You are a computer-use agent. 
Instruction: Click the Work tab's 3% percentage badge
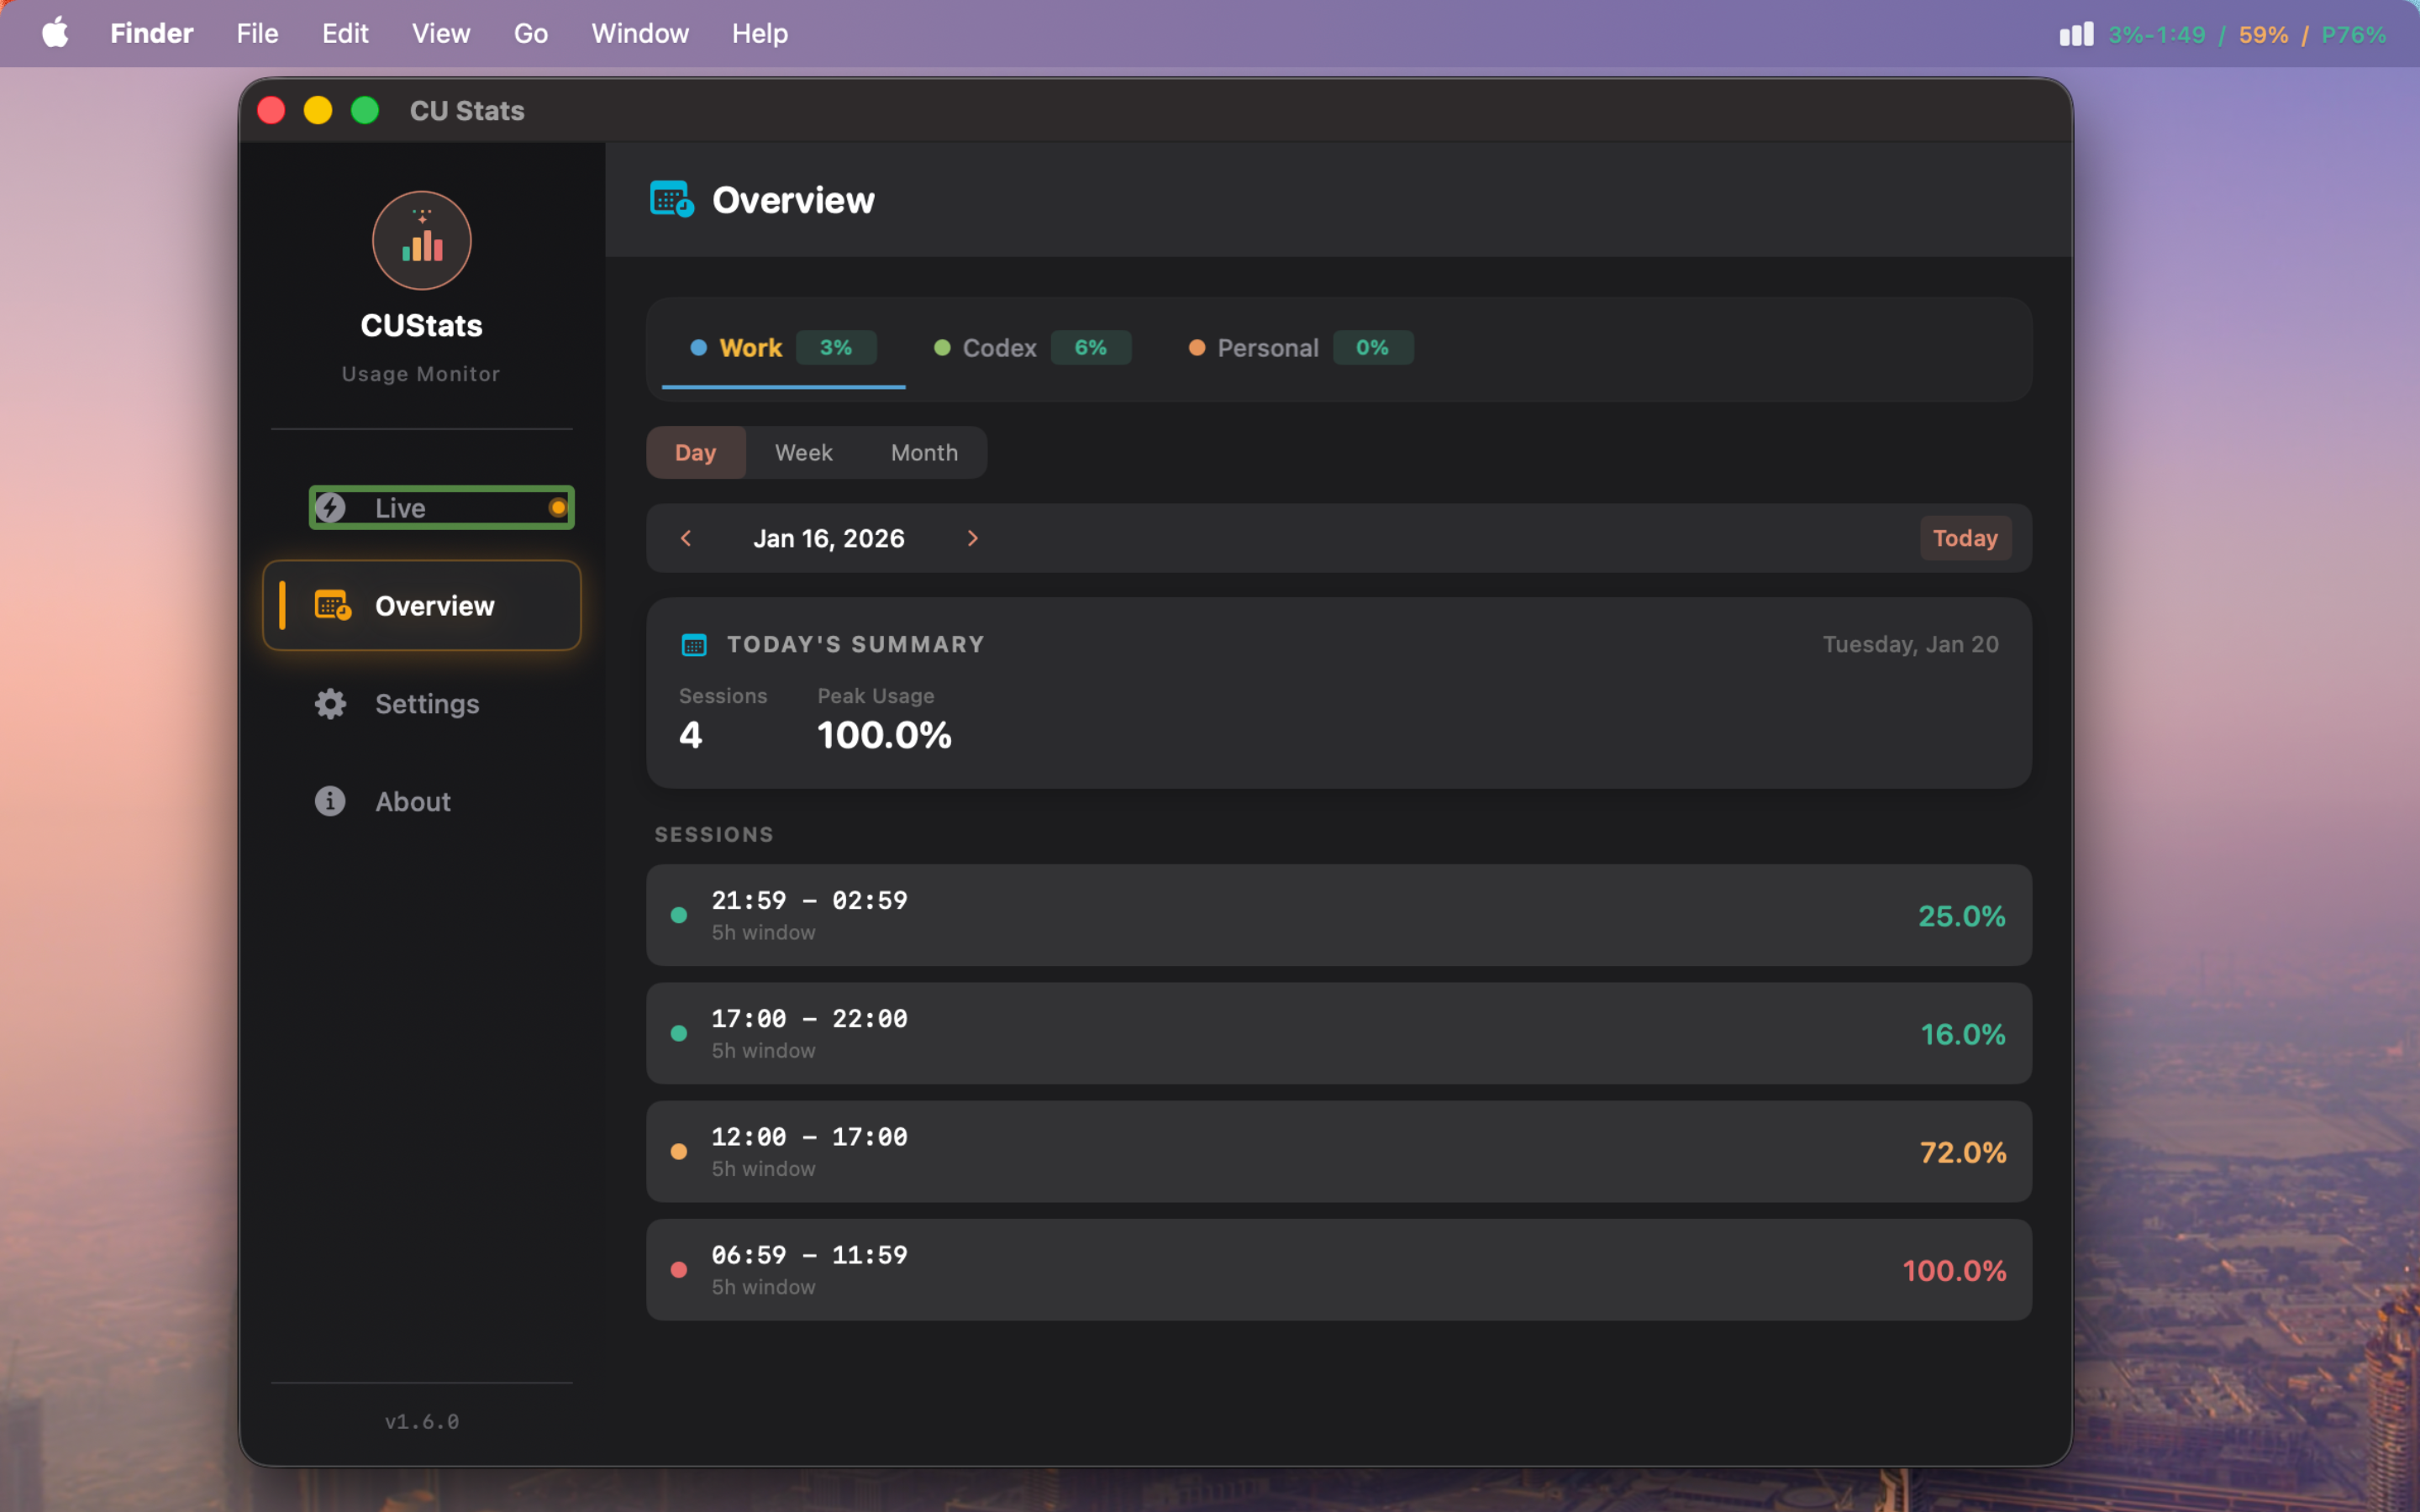[x=836, y=347]
